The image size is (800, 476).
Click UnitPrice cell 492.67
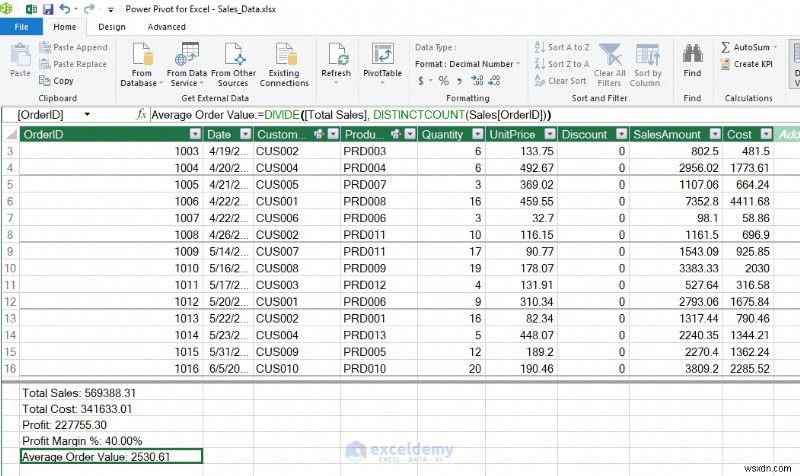(x=521, y=168)
